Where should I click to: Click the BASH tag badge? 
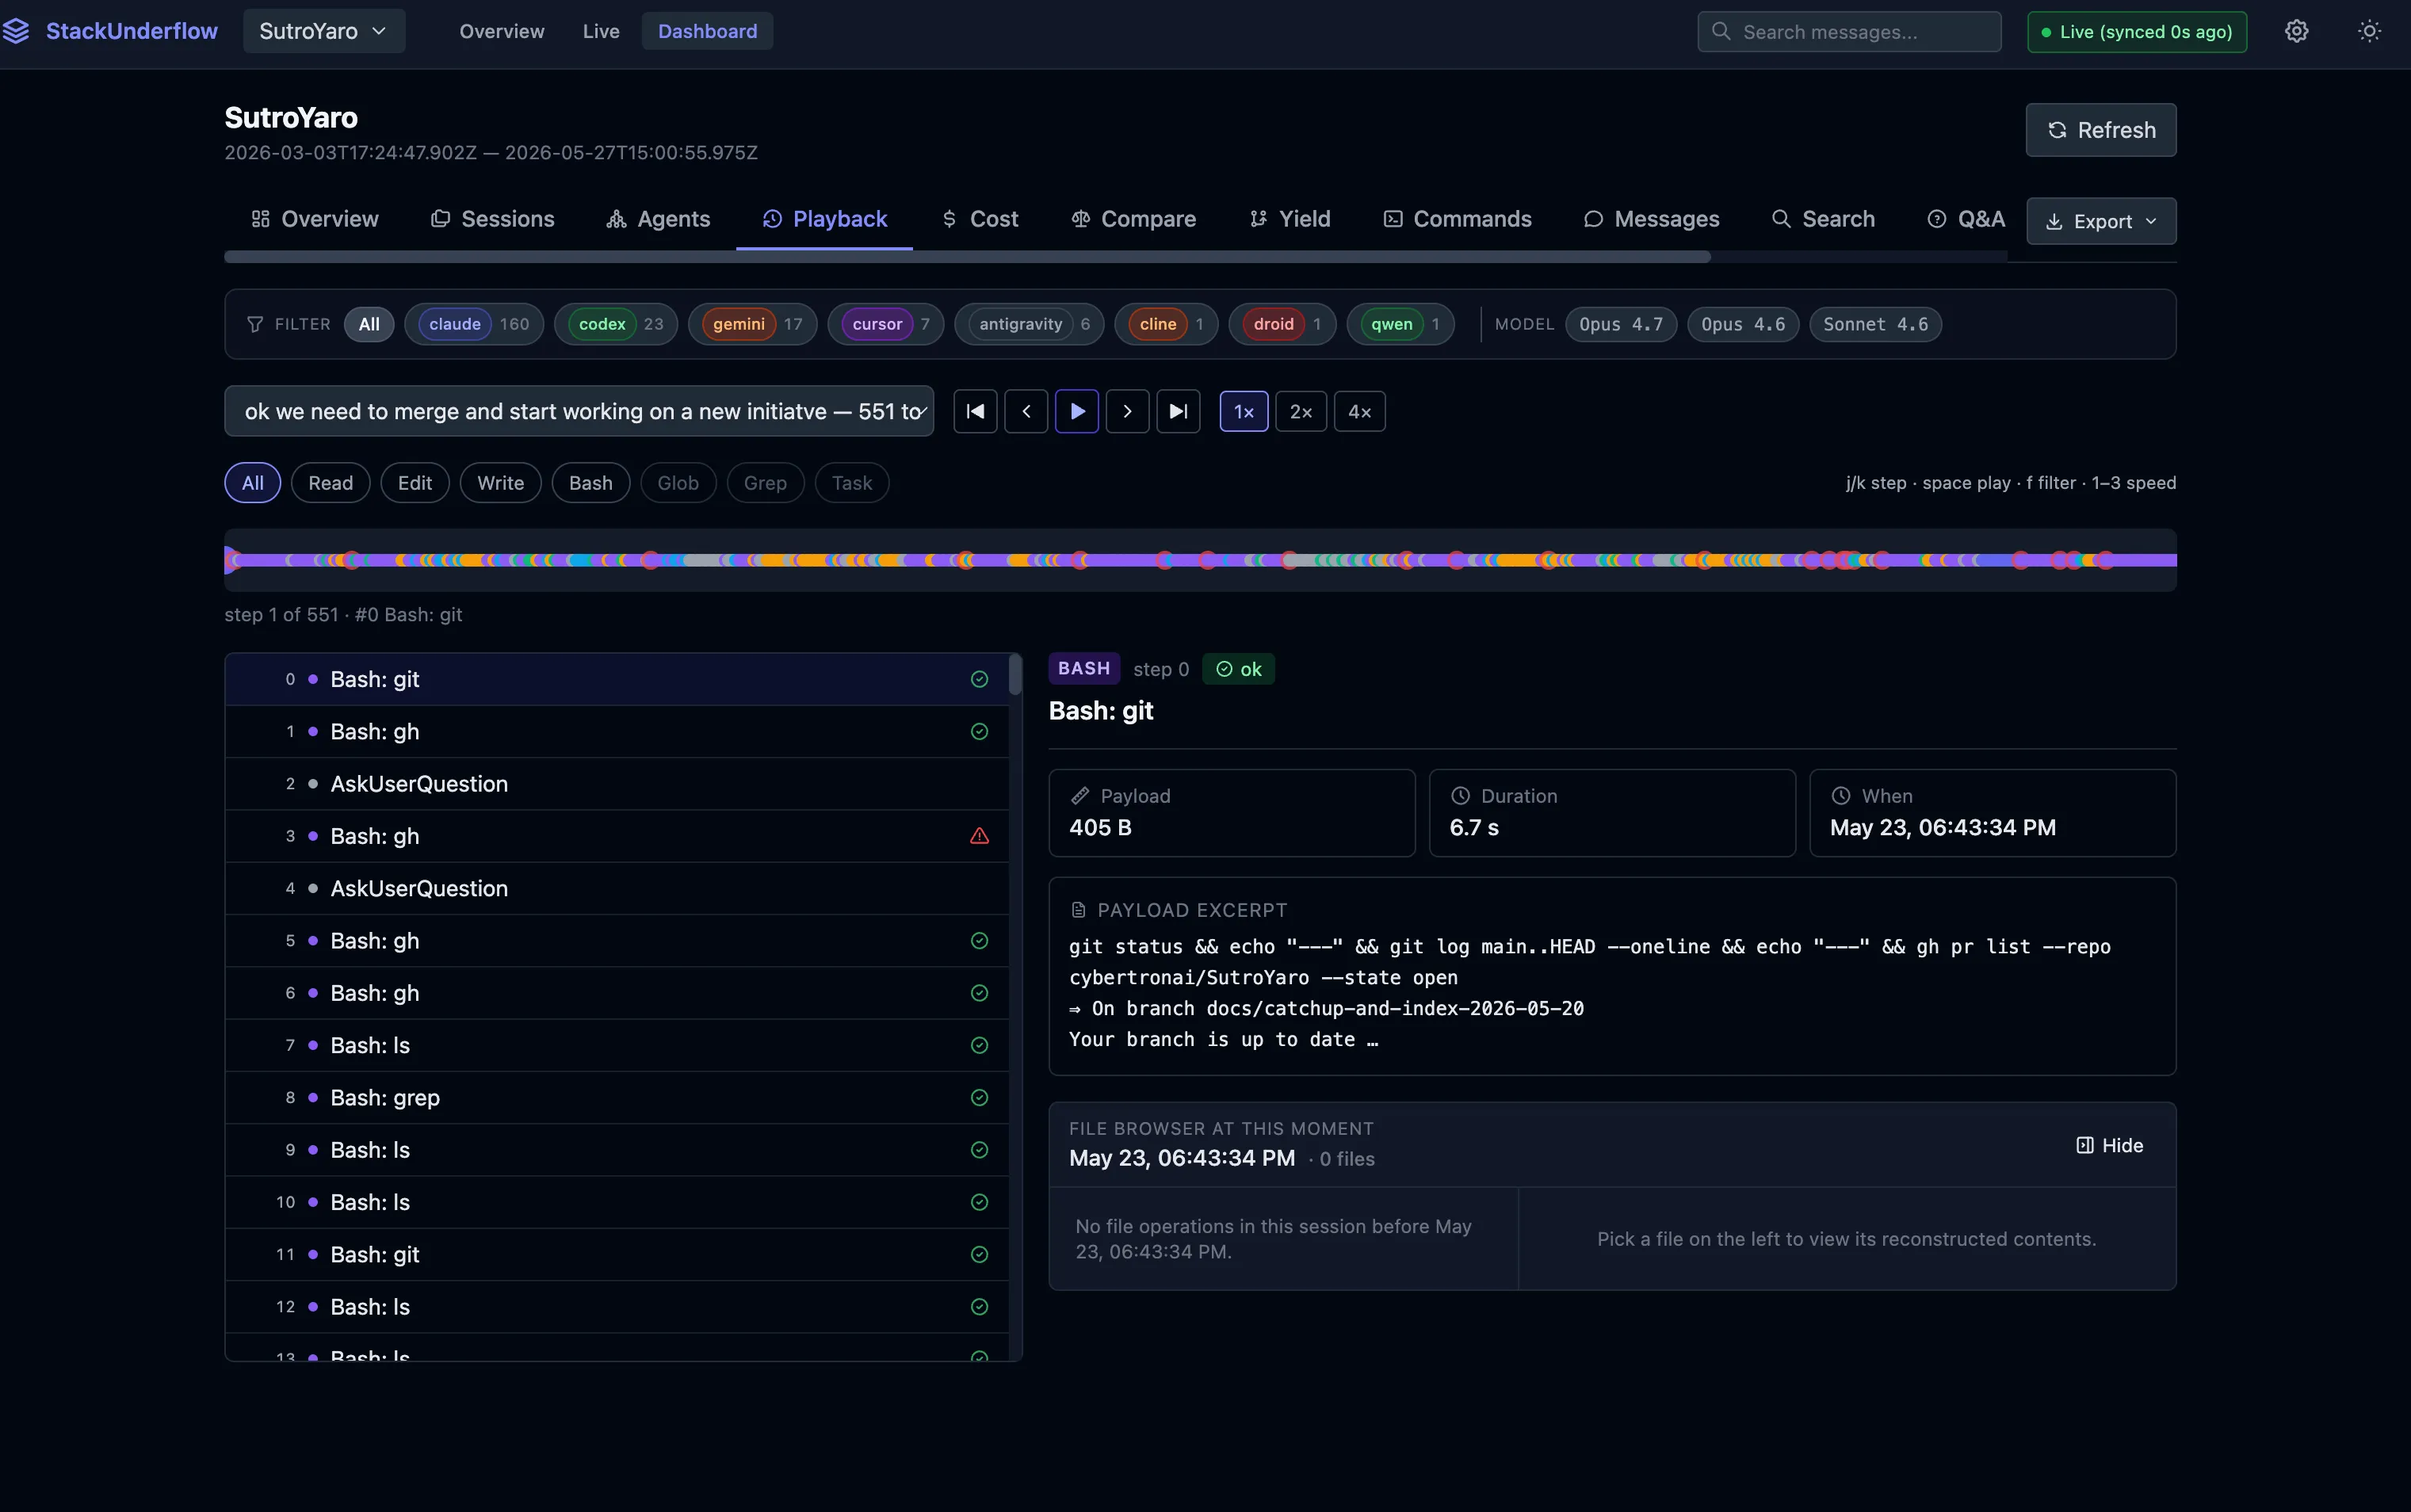[1084, 669]
